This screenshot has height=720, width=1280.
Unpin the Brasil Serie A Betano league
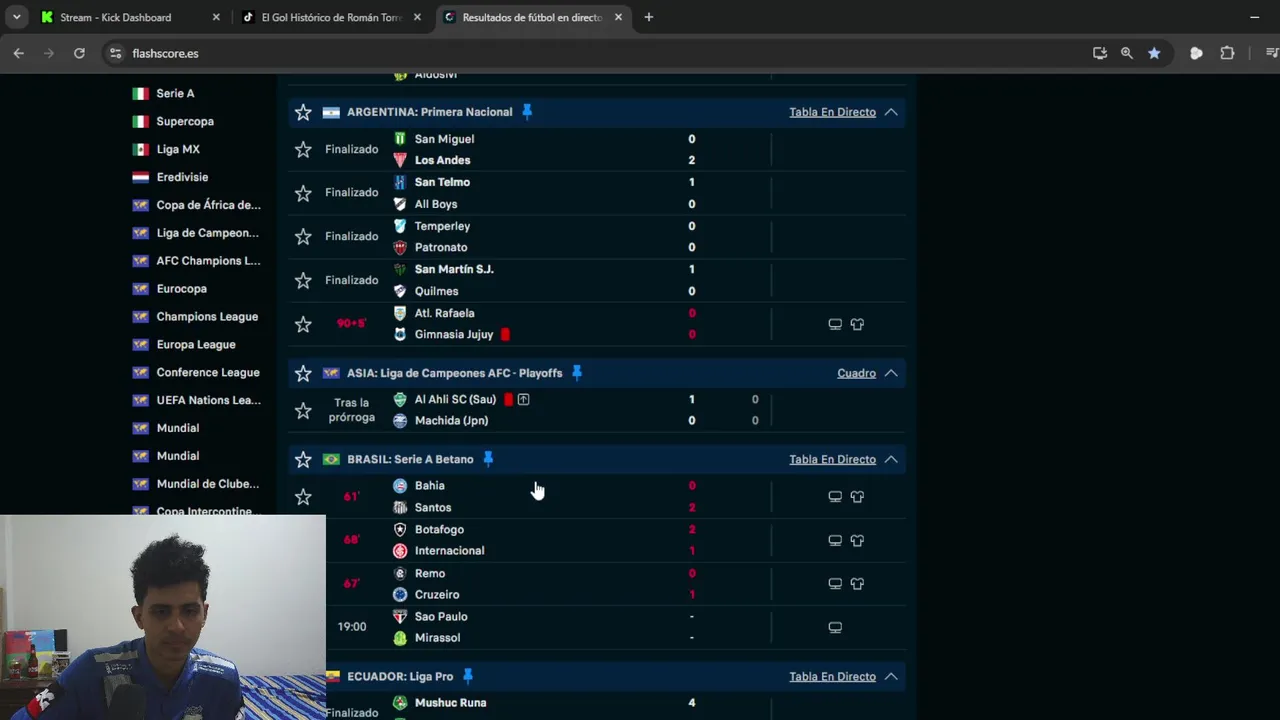tap(488, 459)
